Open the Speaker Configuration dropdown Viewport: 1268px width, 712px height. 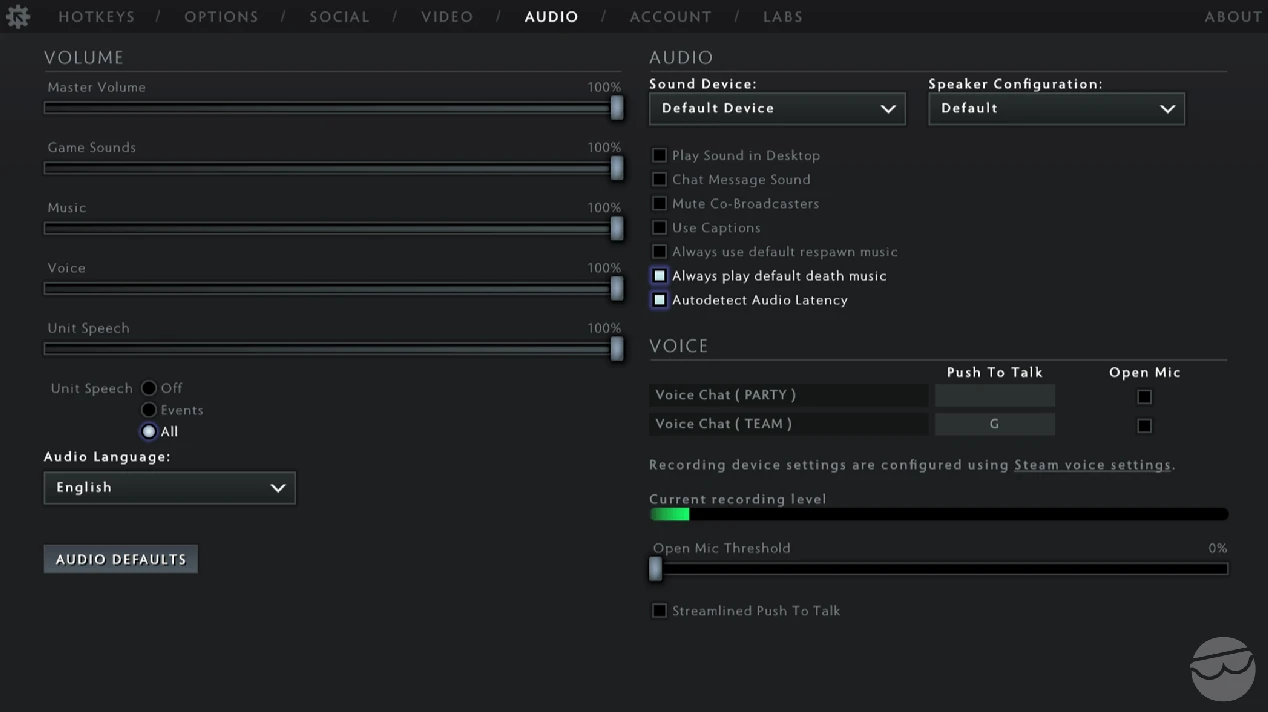(x=1056, y=108)
